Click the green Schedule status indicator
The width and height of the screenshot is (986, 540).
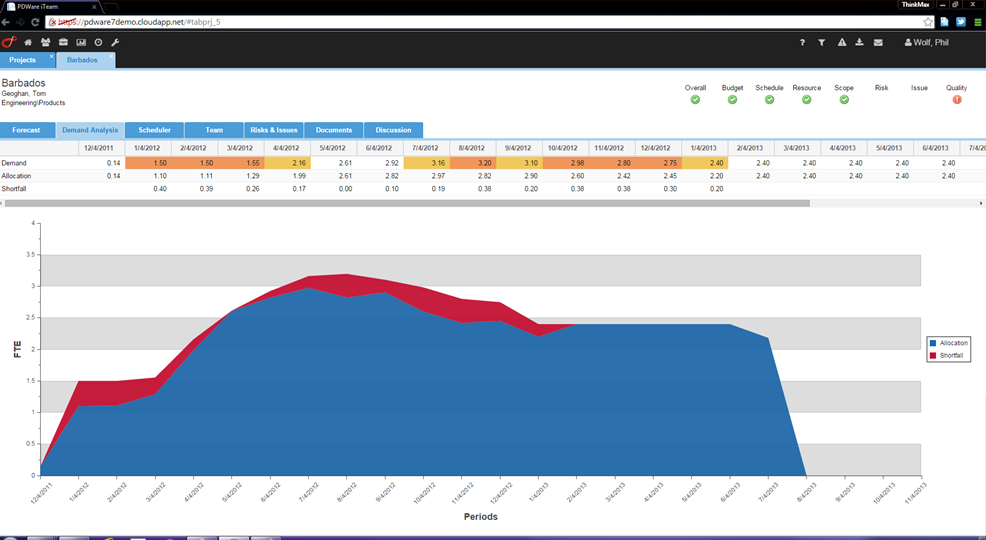pos(769,99)
